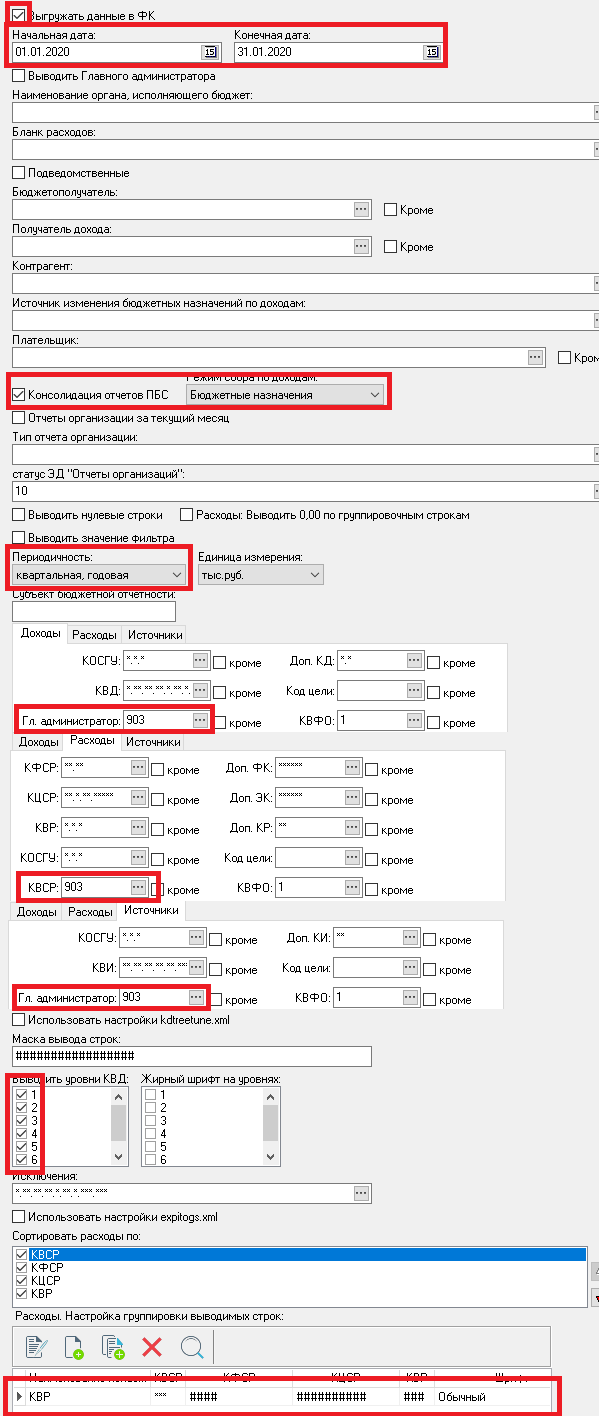Toggle Консолидация отчетов ПБС checkbox
The image size is (600, 1416).
19,395
